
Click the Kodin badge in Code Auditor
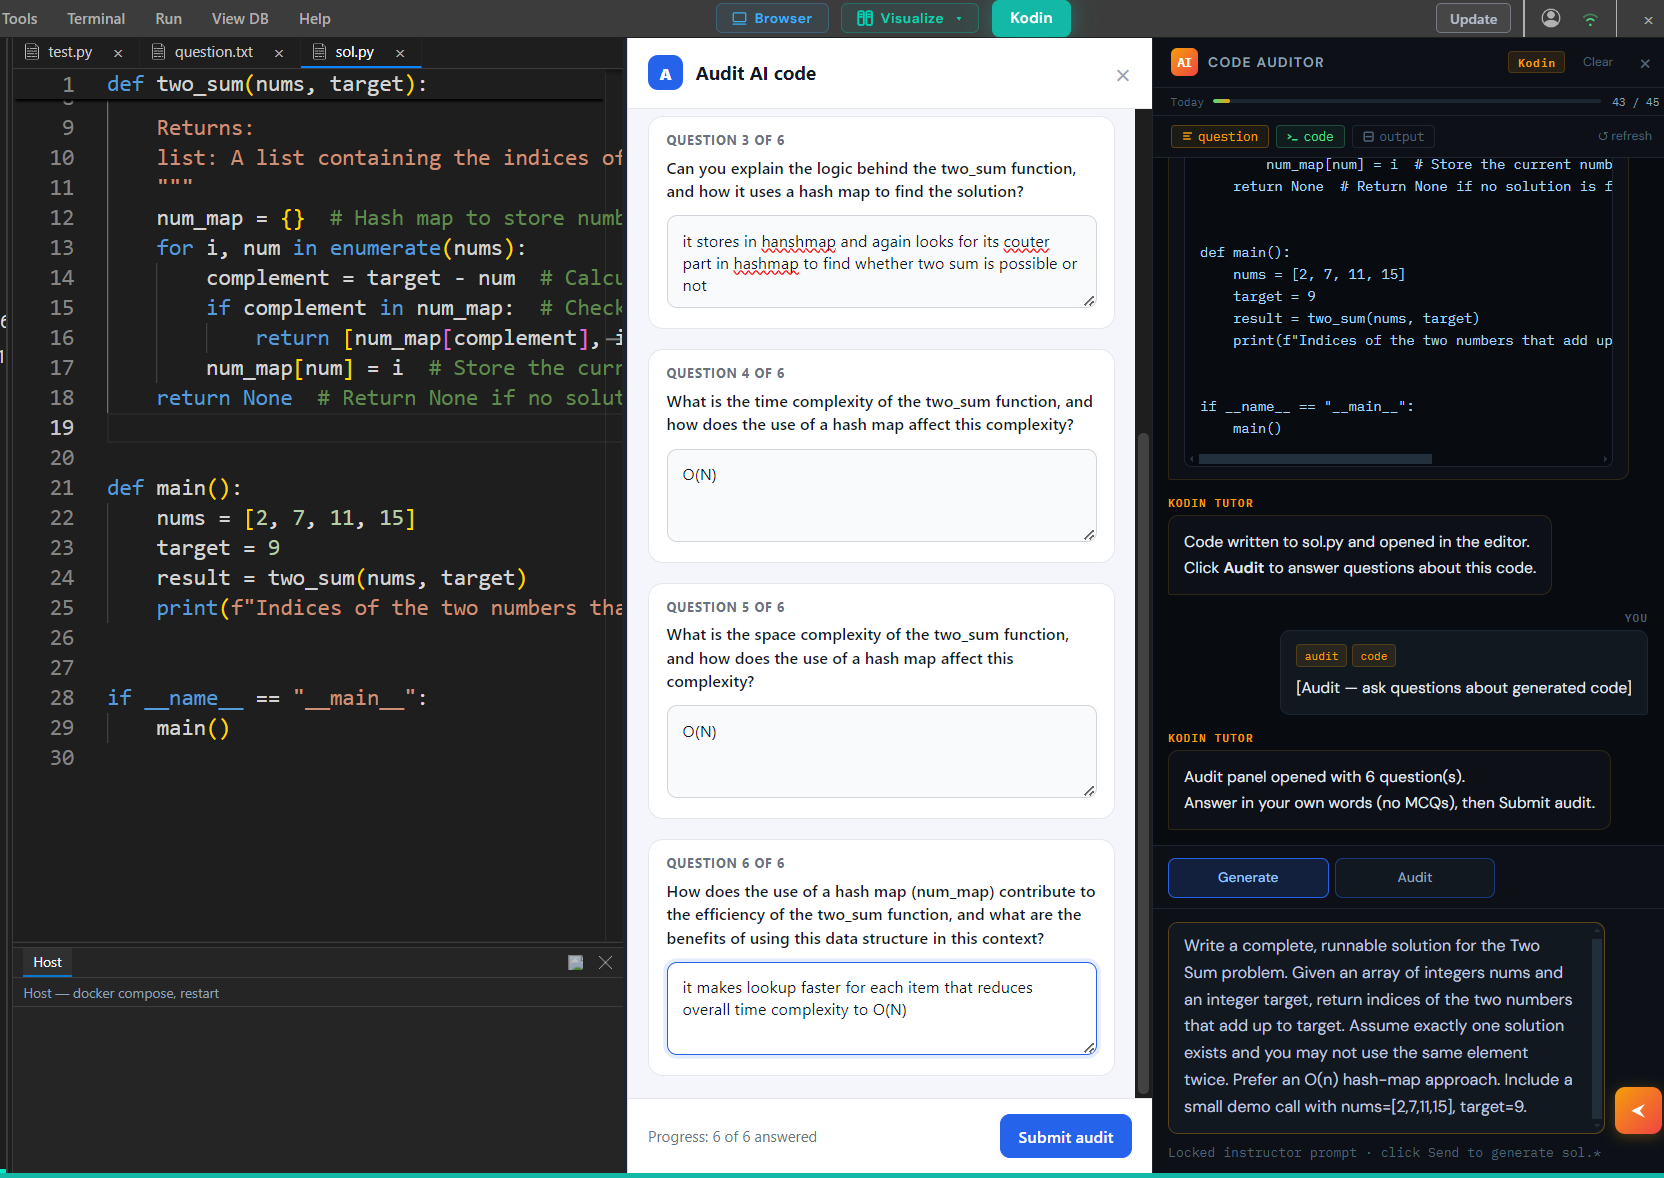1536,63
